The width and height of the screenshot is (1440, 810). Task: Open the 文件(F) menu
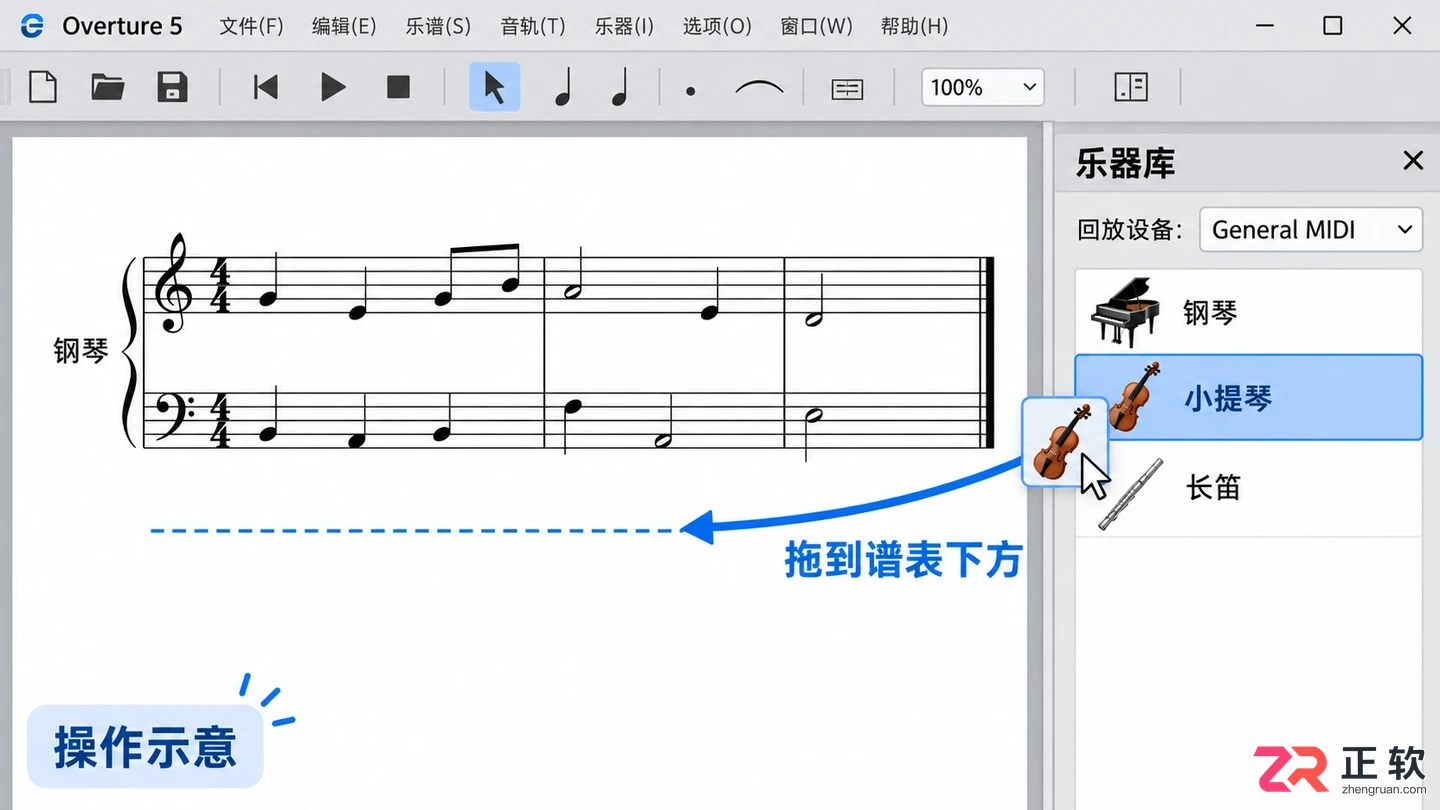[251, 26]
